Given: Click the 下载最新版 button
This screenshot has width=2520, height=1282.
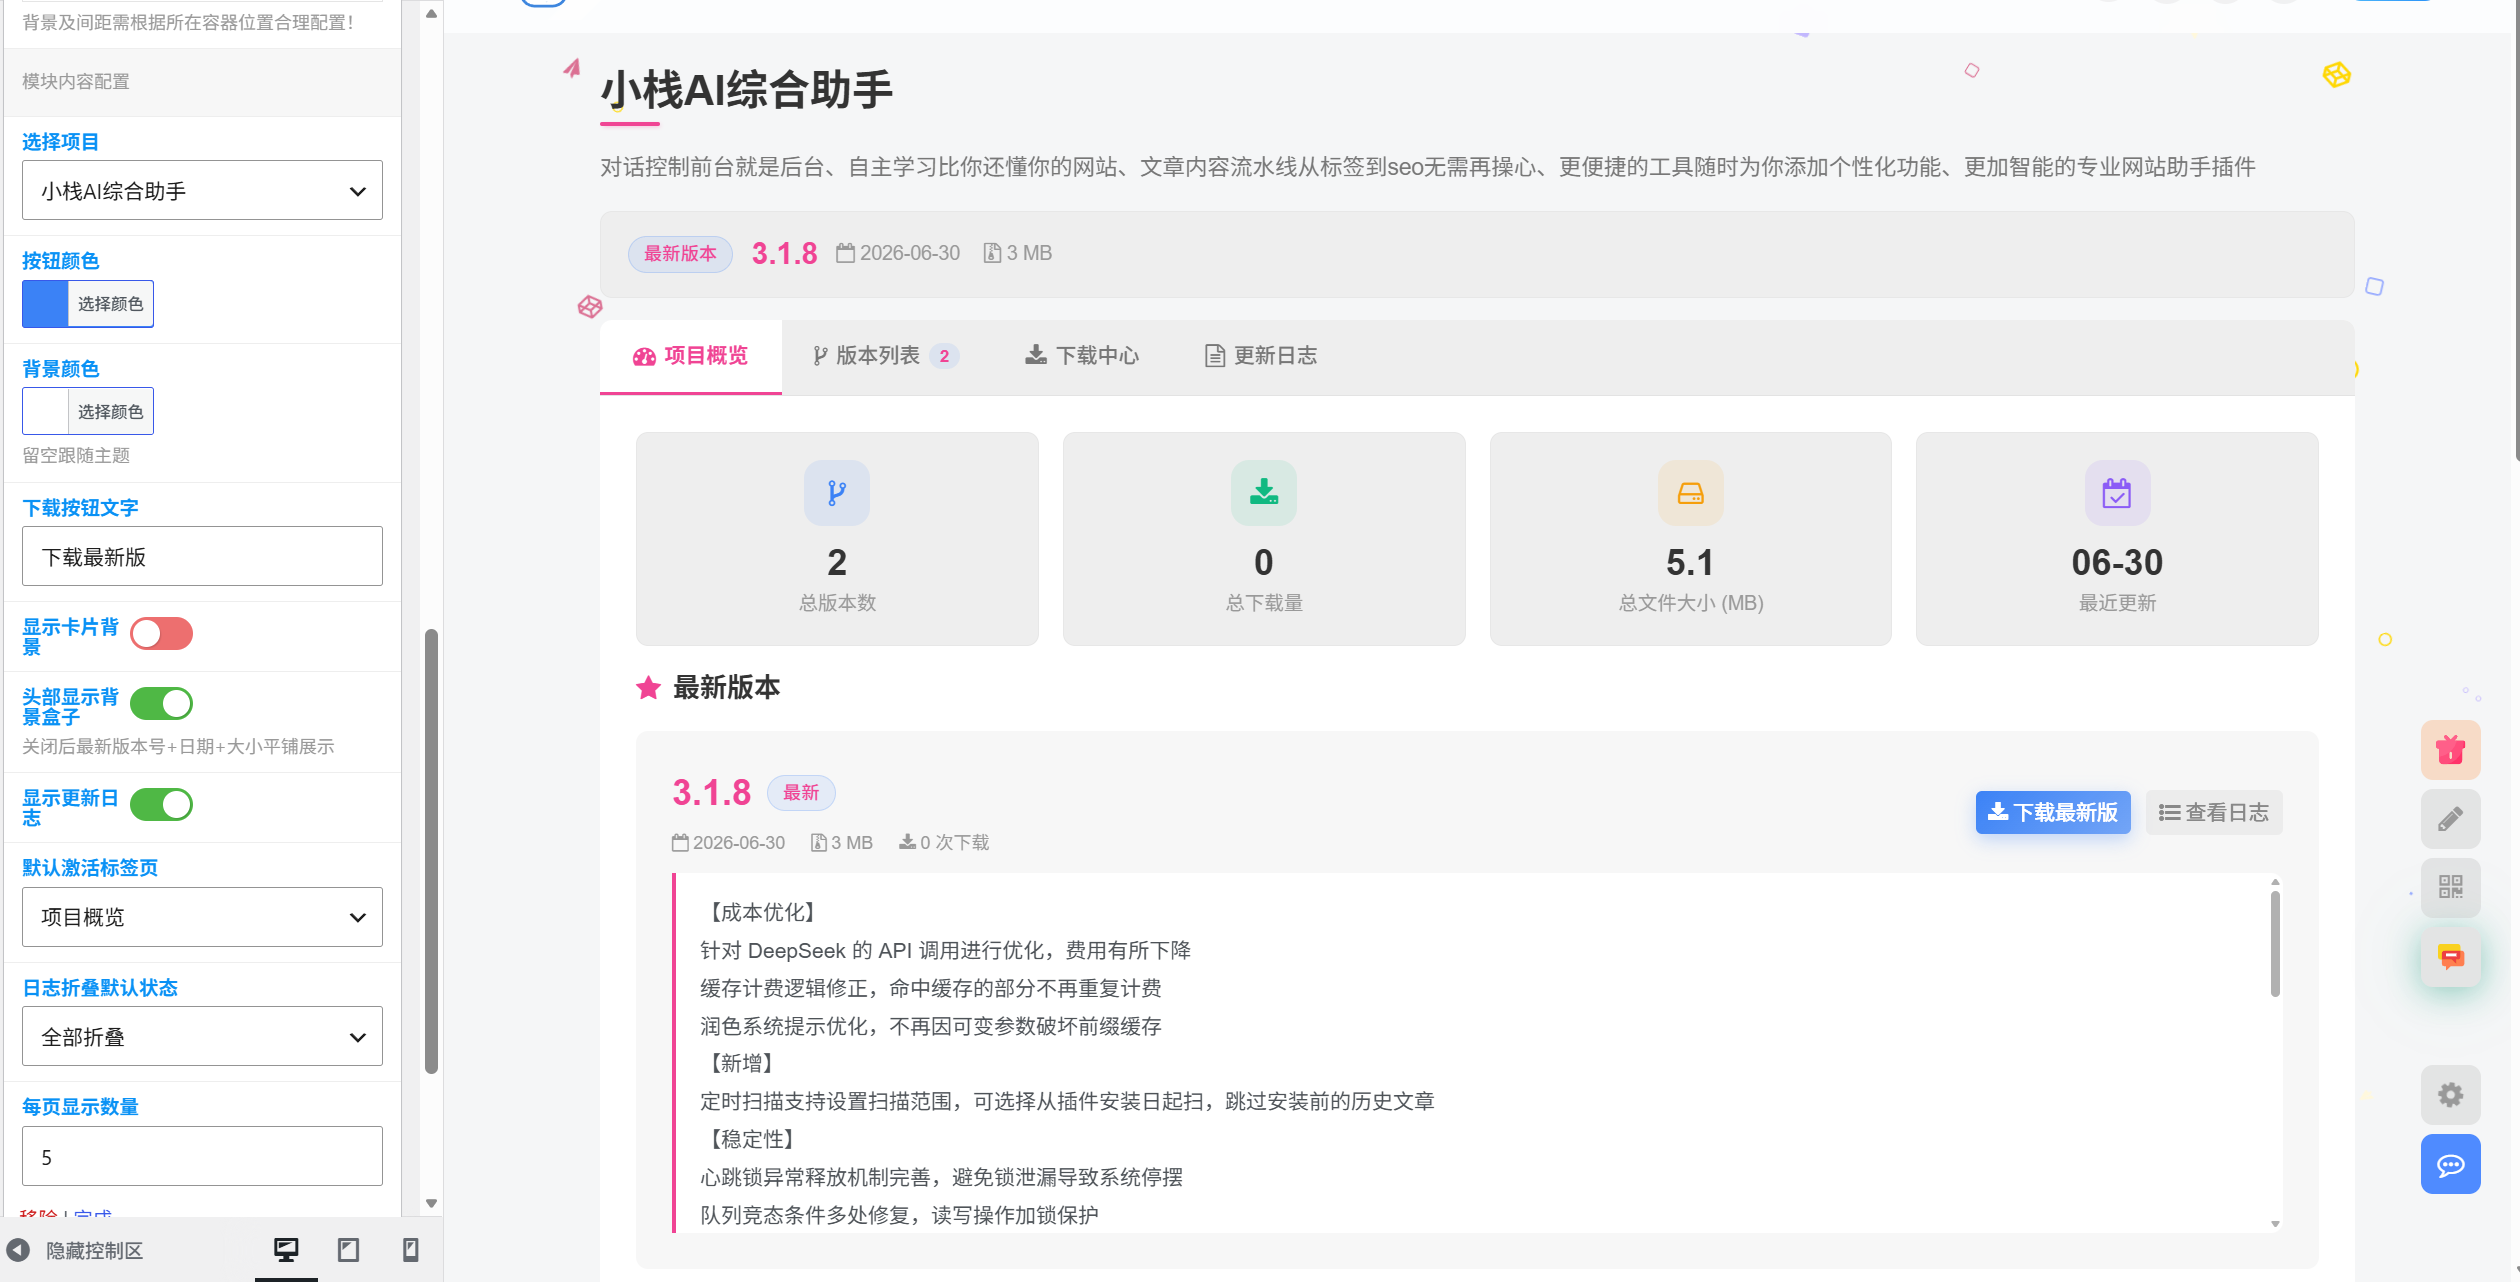Looking at the screenshot, I should click(x=2053, y=812).
